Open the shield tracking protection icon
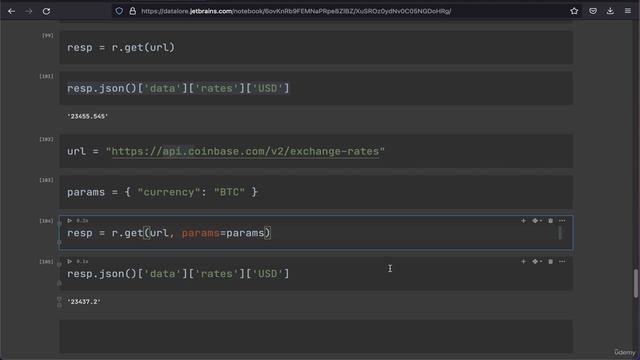 (x=119, y=11)
